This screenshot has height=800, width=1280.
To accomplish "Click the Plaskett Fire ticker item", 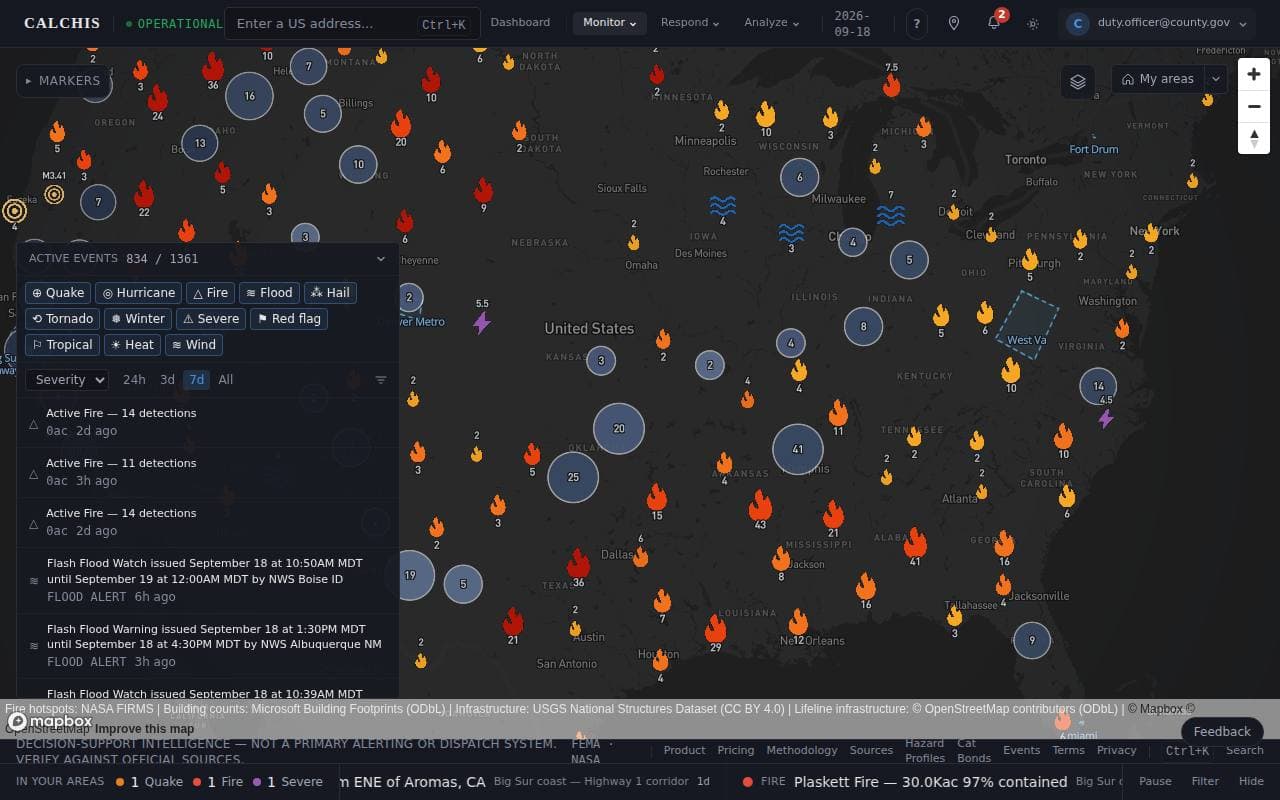I will coord(930,782).
